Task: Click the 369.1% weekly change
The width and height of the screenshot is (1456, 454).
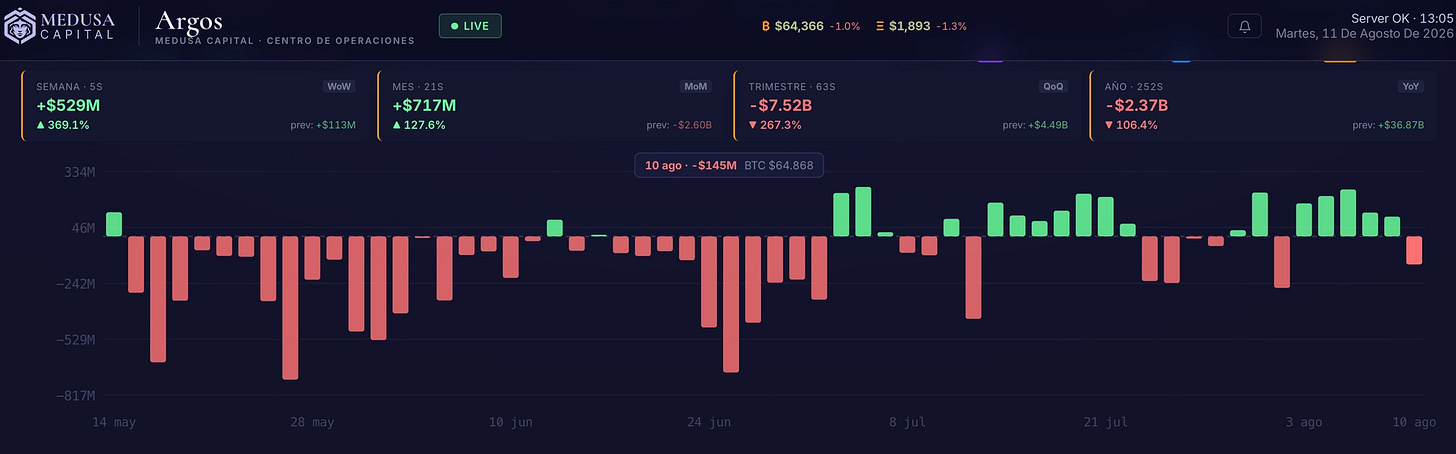Action: click(63, 125)
